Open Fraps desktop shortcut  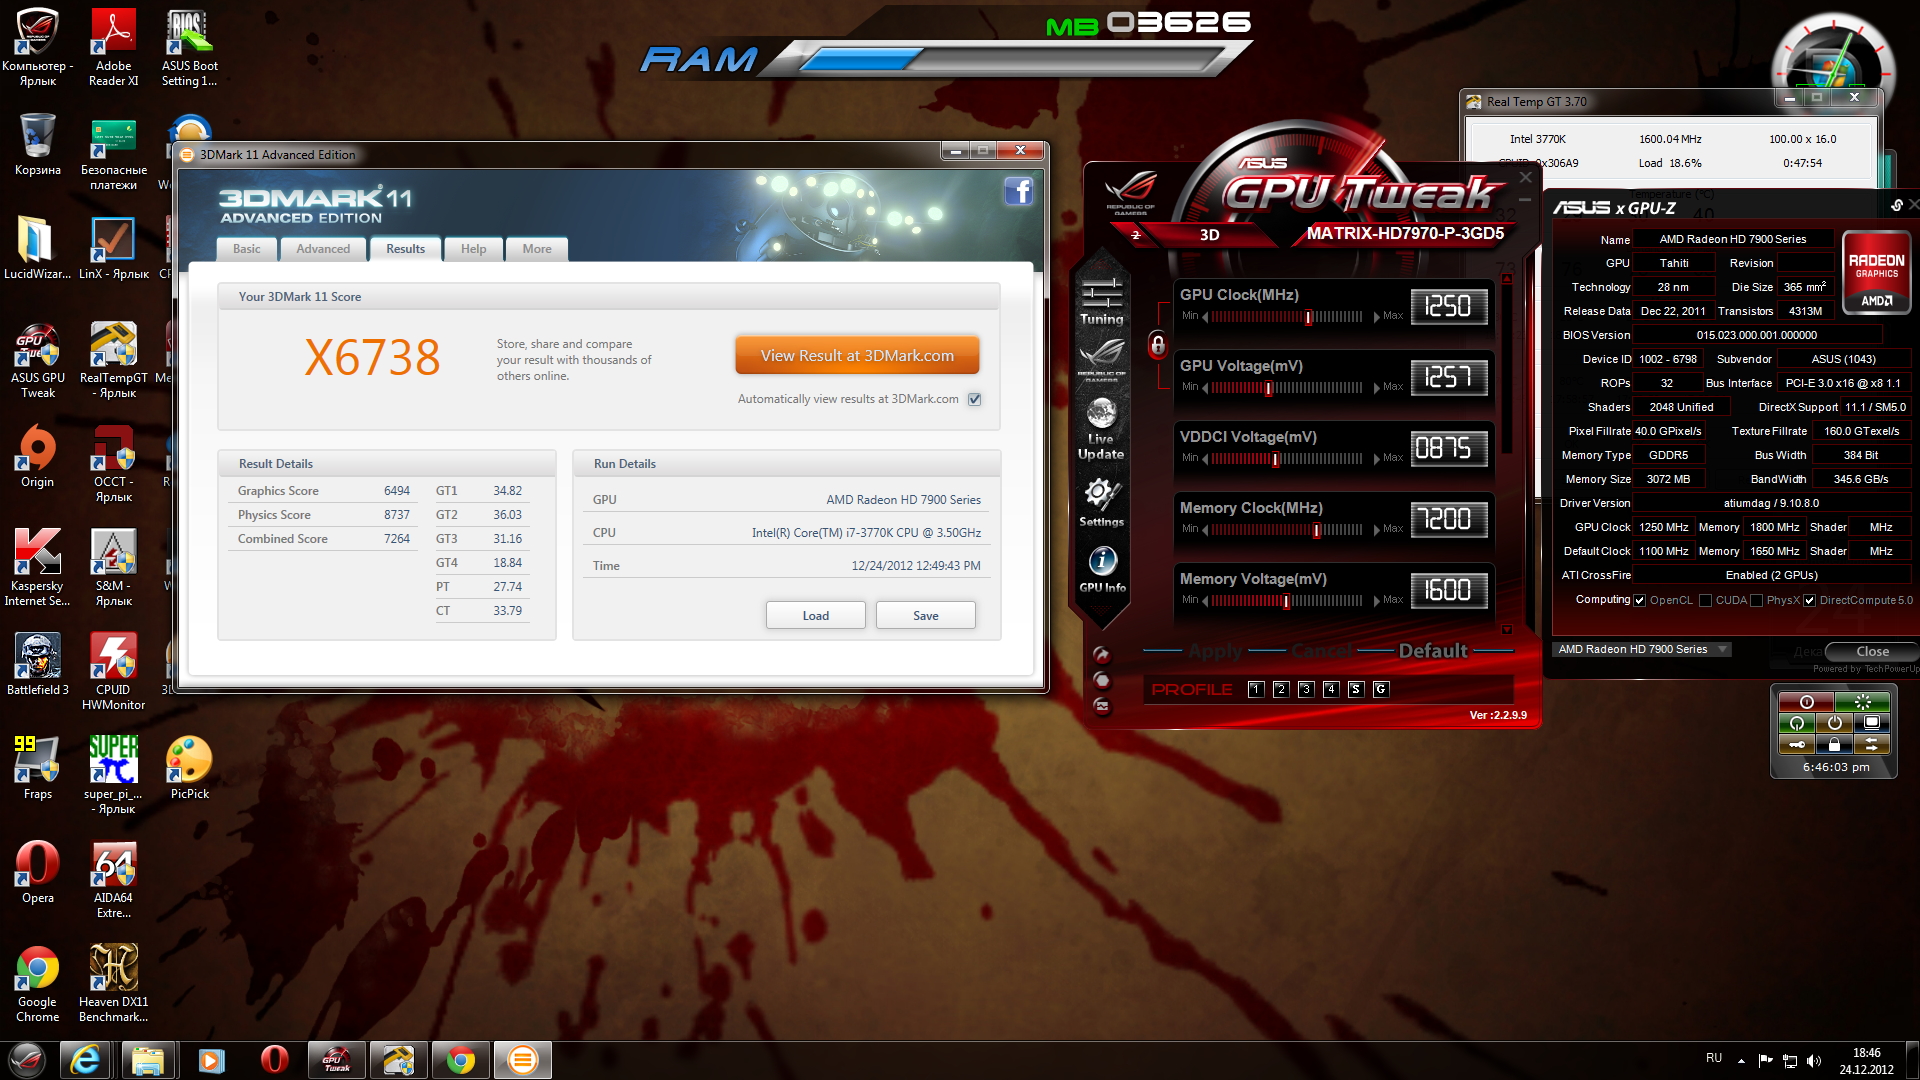(38, 769)
